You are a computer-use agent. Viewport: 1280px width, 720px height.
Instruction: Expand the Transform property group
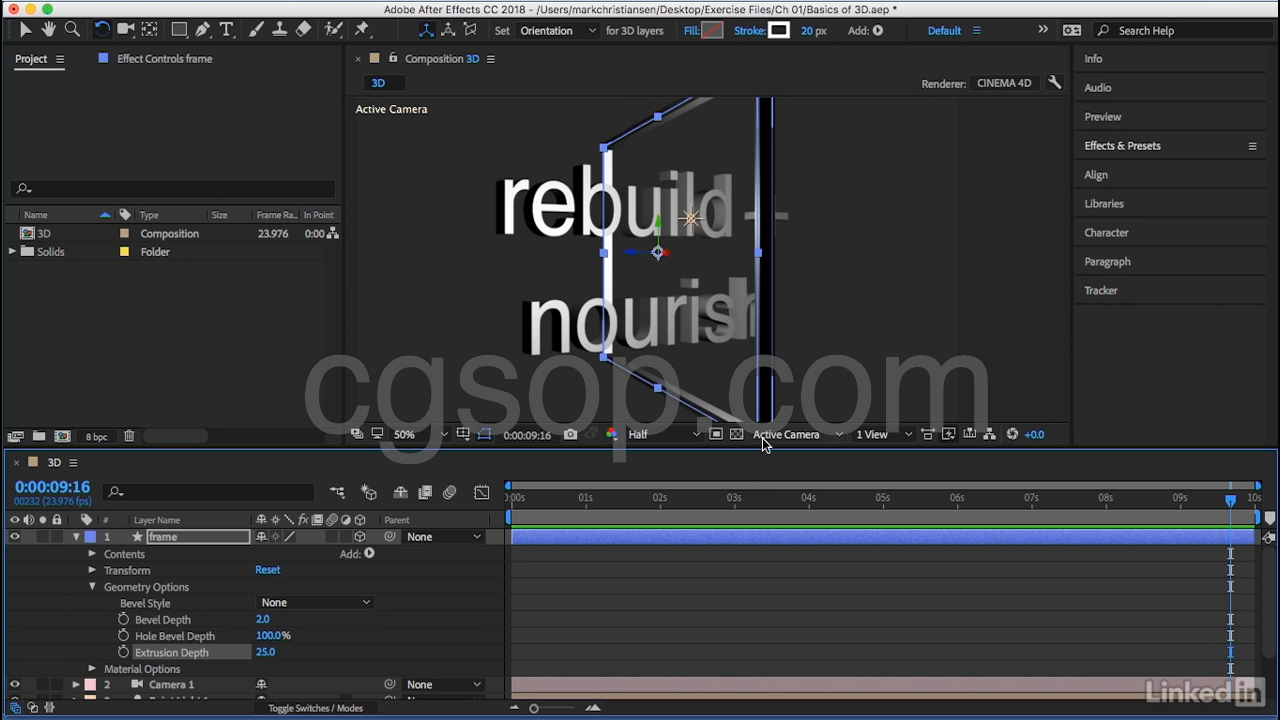(92, 570)
